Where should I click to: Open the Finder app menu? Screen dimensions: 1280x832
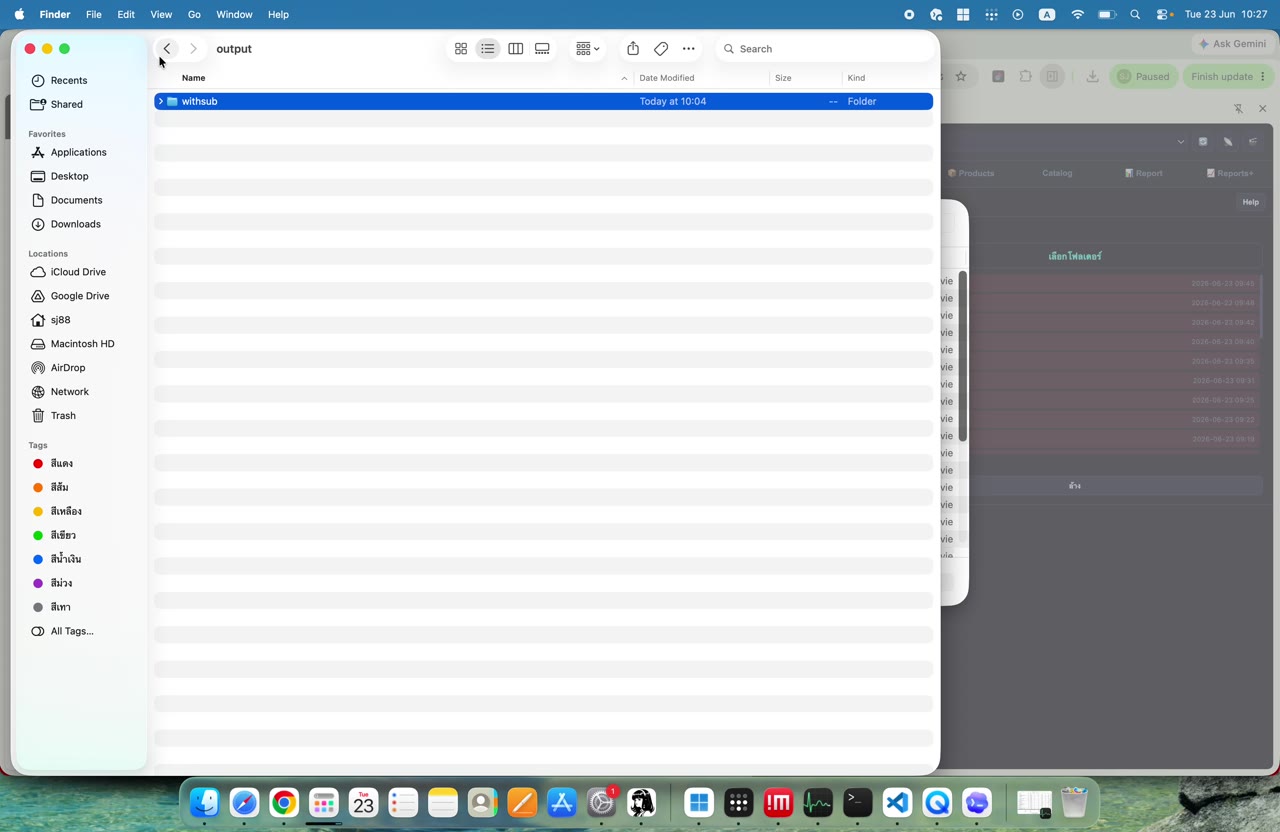pyautogui.click(x=55, y=15)
